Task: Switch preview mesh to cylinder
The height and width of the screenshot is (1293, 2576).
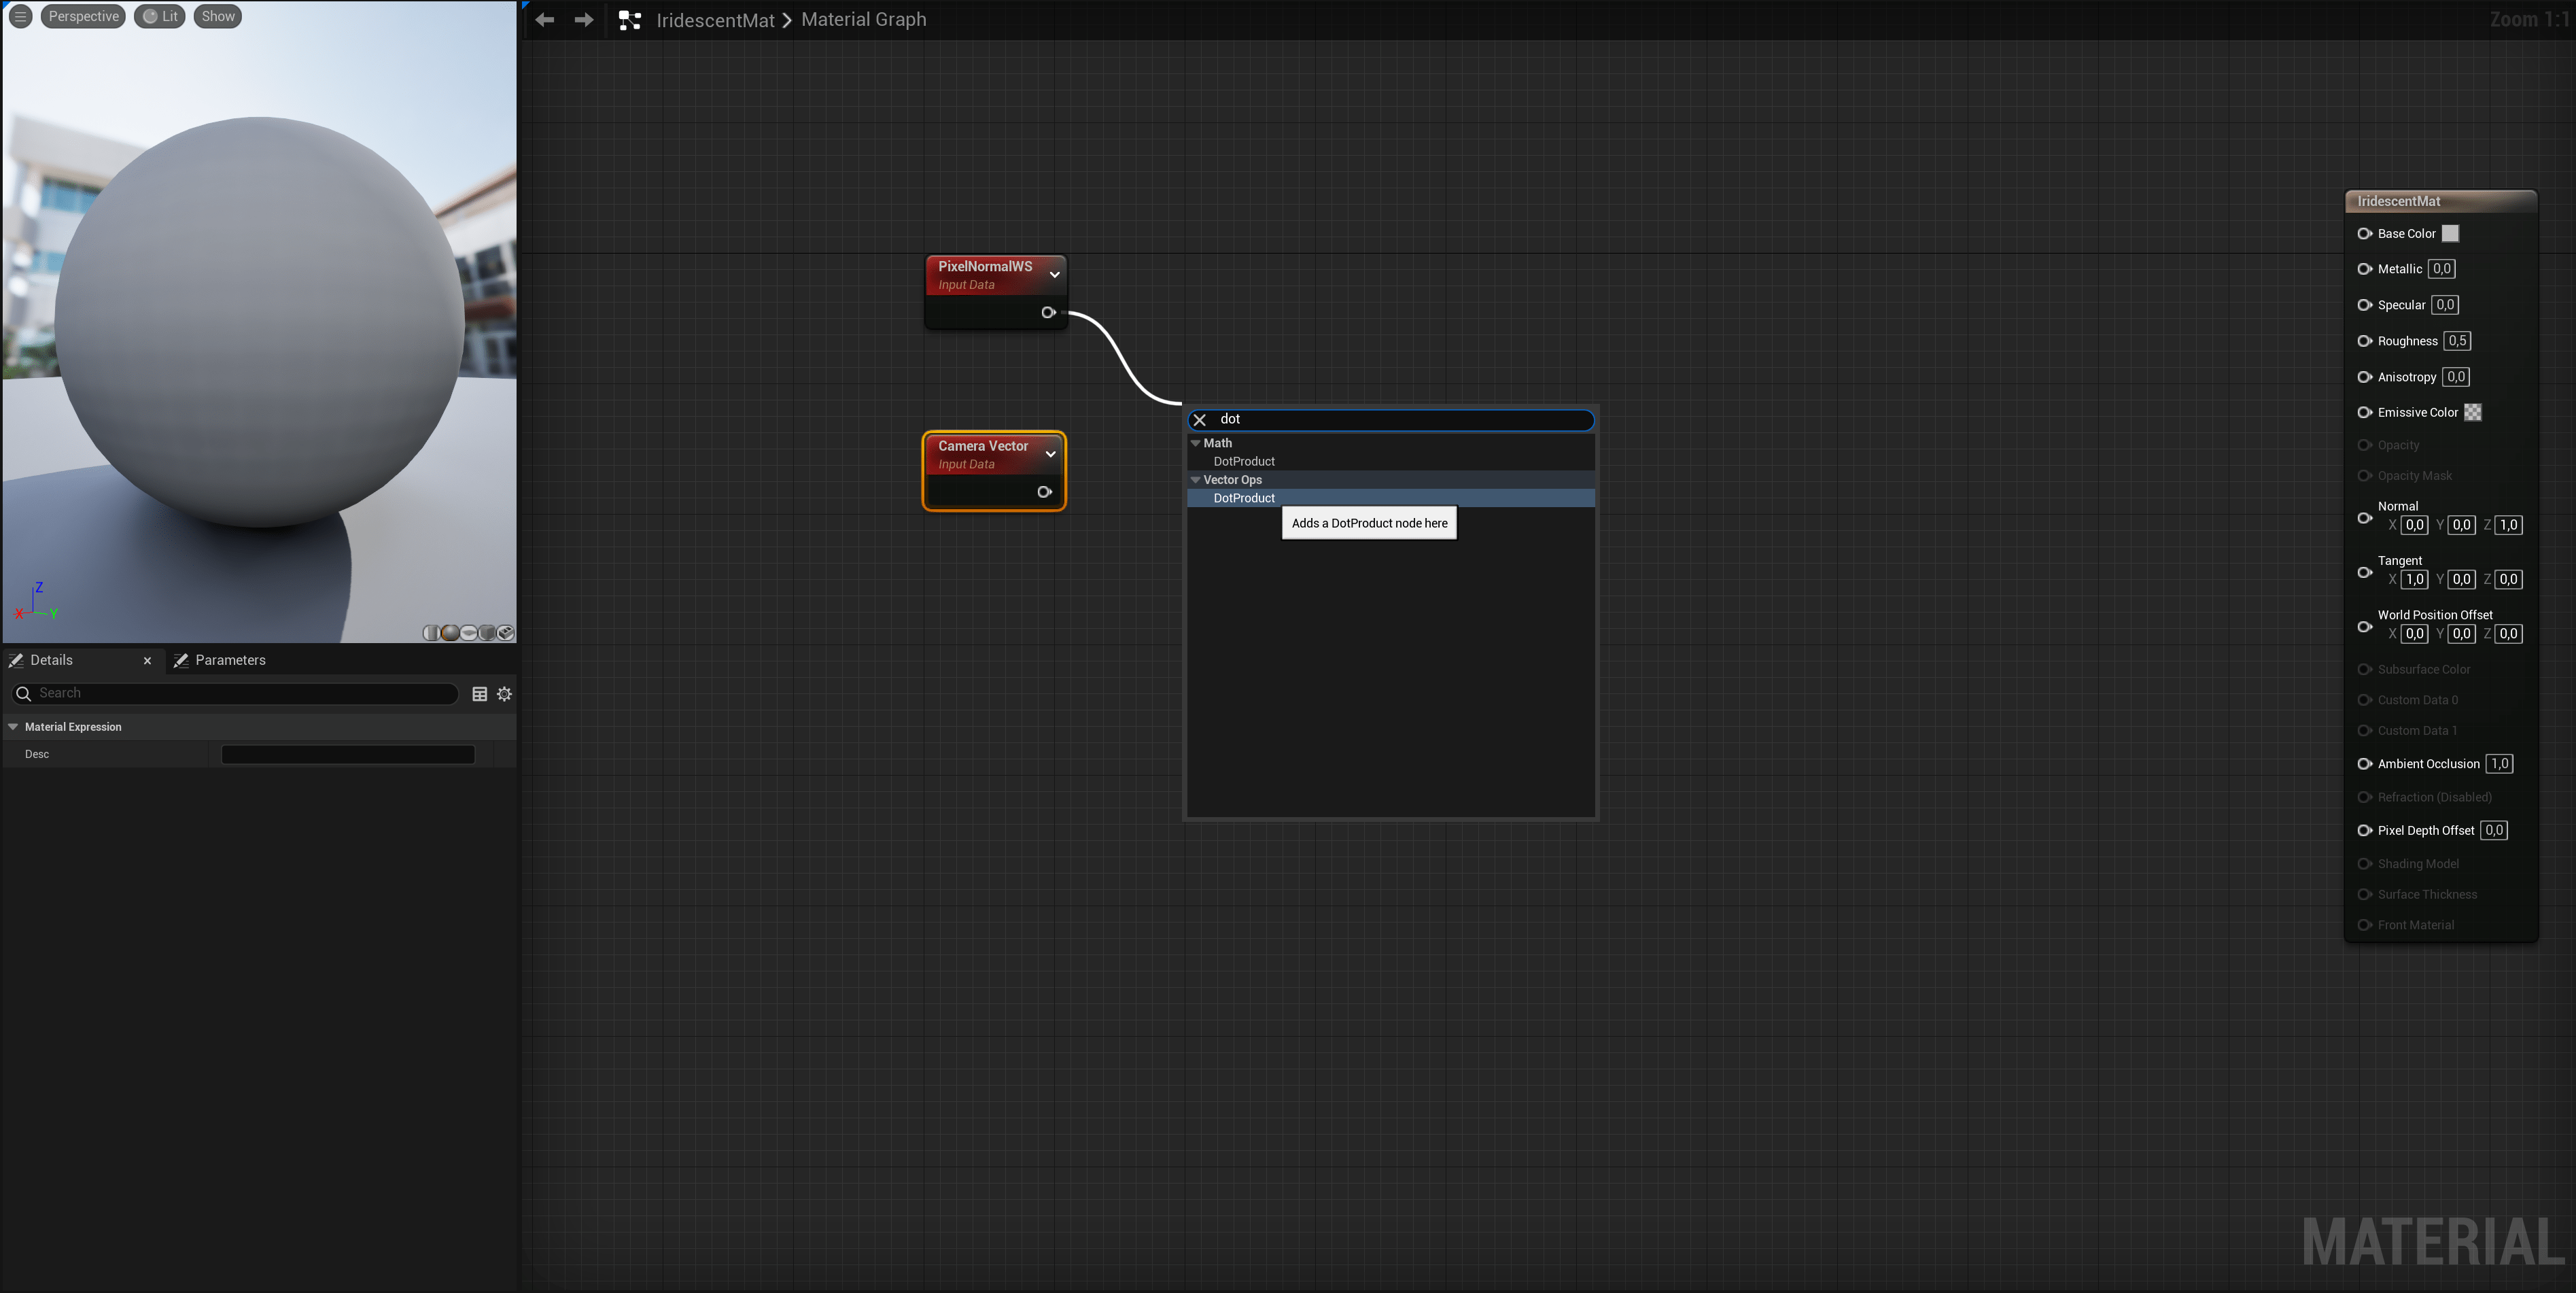Action: (431, 633)
